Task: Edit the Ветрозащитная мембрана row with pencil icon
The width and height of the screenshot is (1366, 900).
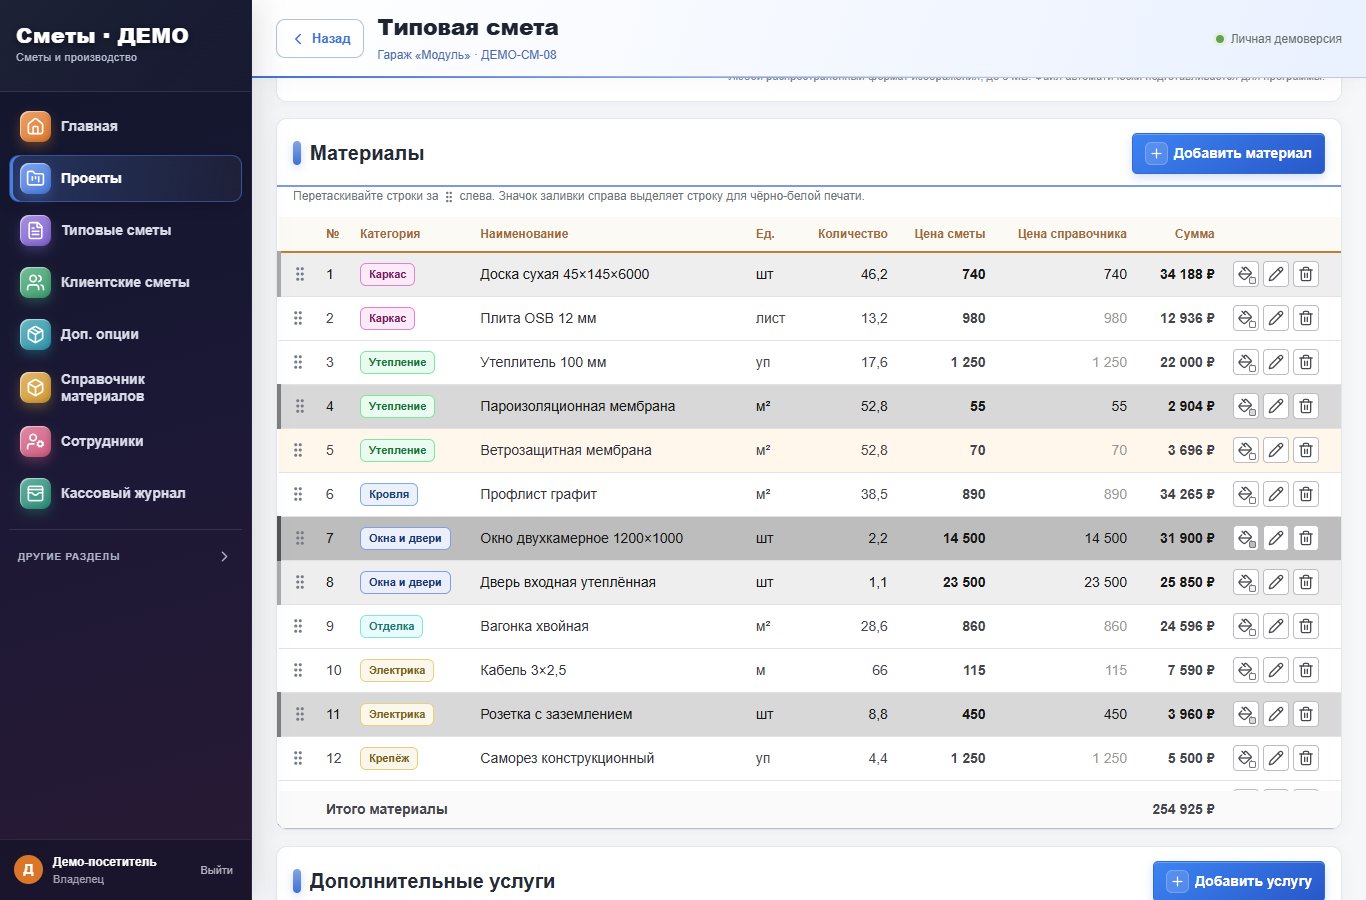Action: coord(1276,450)
